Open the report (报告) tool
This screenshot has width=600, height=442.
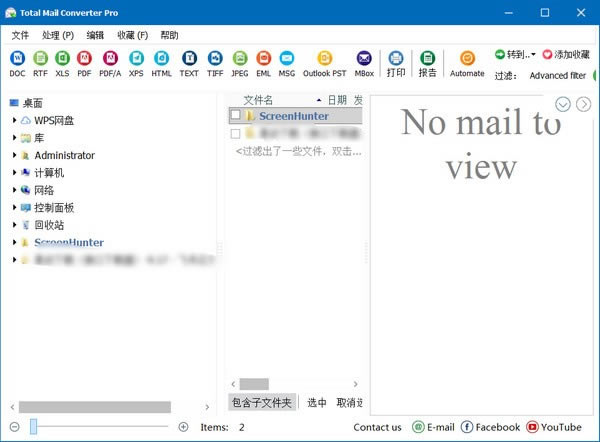pyautogui.click(x=427, y=64)
